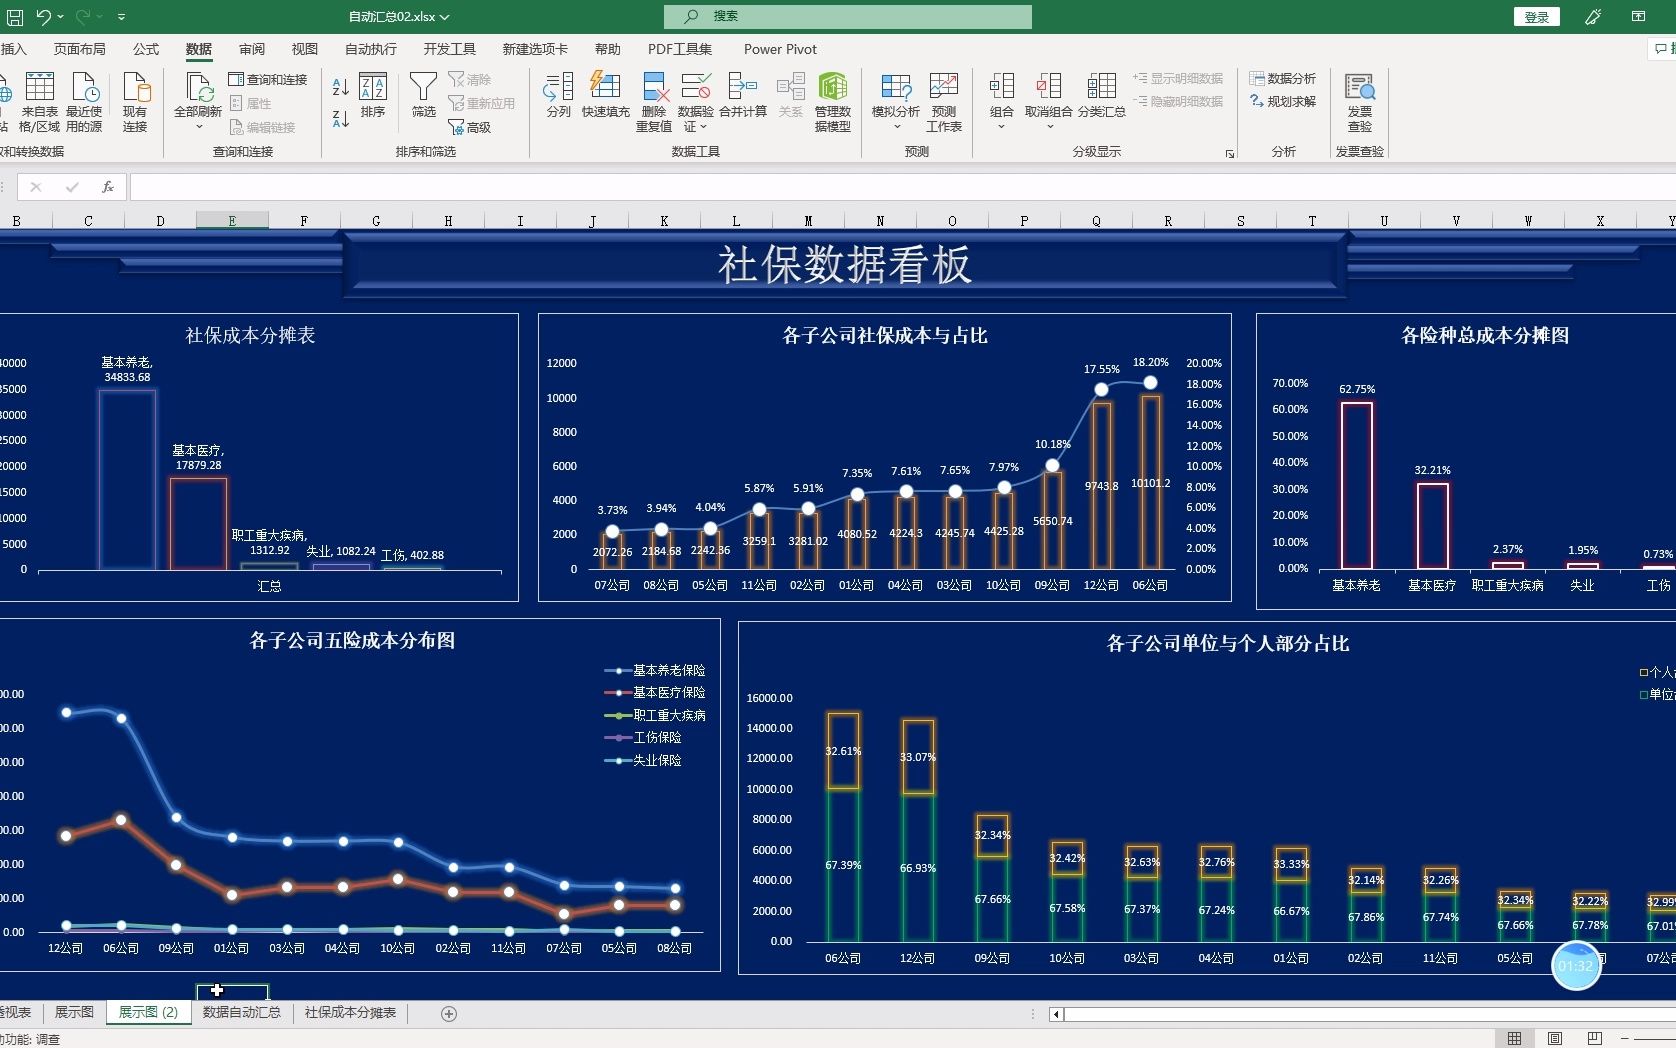The width and height of the screenshot is (1676, 1048).
Task: Click the insert function fx icon
Action: pyautogui.click(x=108, y=187)
